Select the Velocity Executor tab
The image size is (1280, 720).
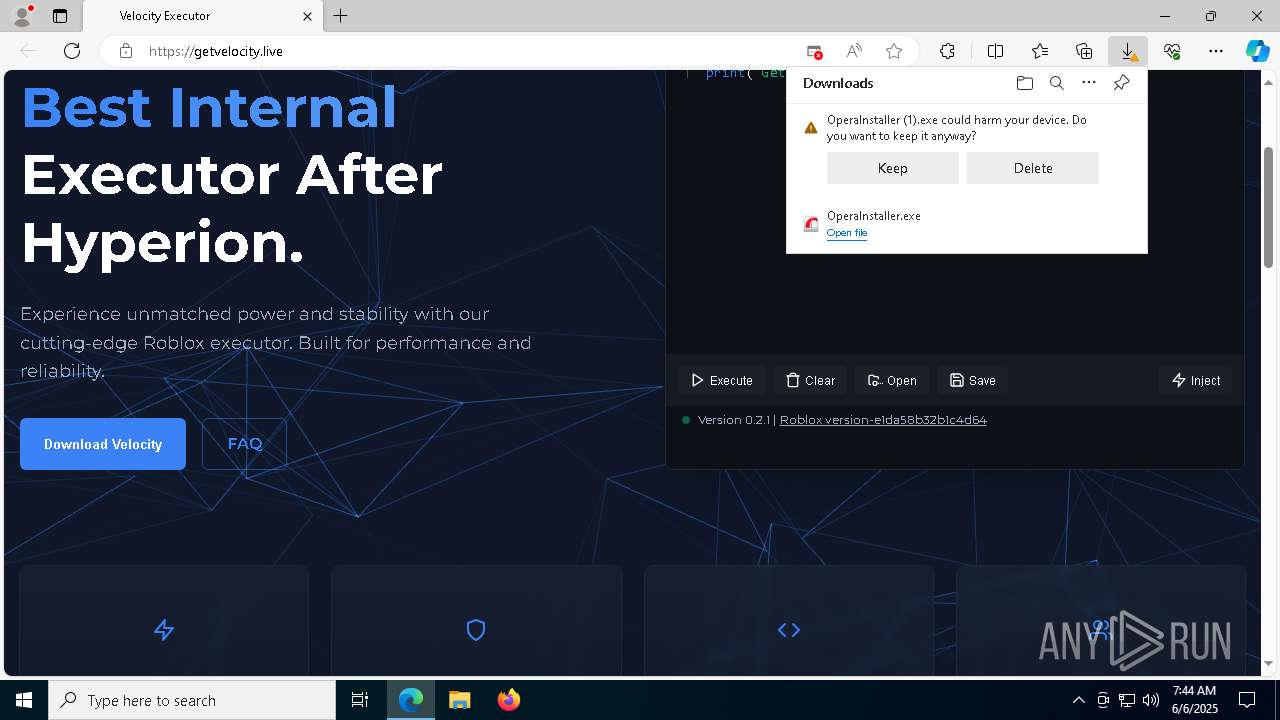point(201,16)
